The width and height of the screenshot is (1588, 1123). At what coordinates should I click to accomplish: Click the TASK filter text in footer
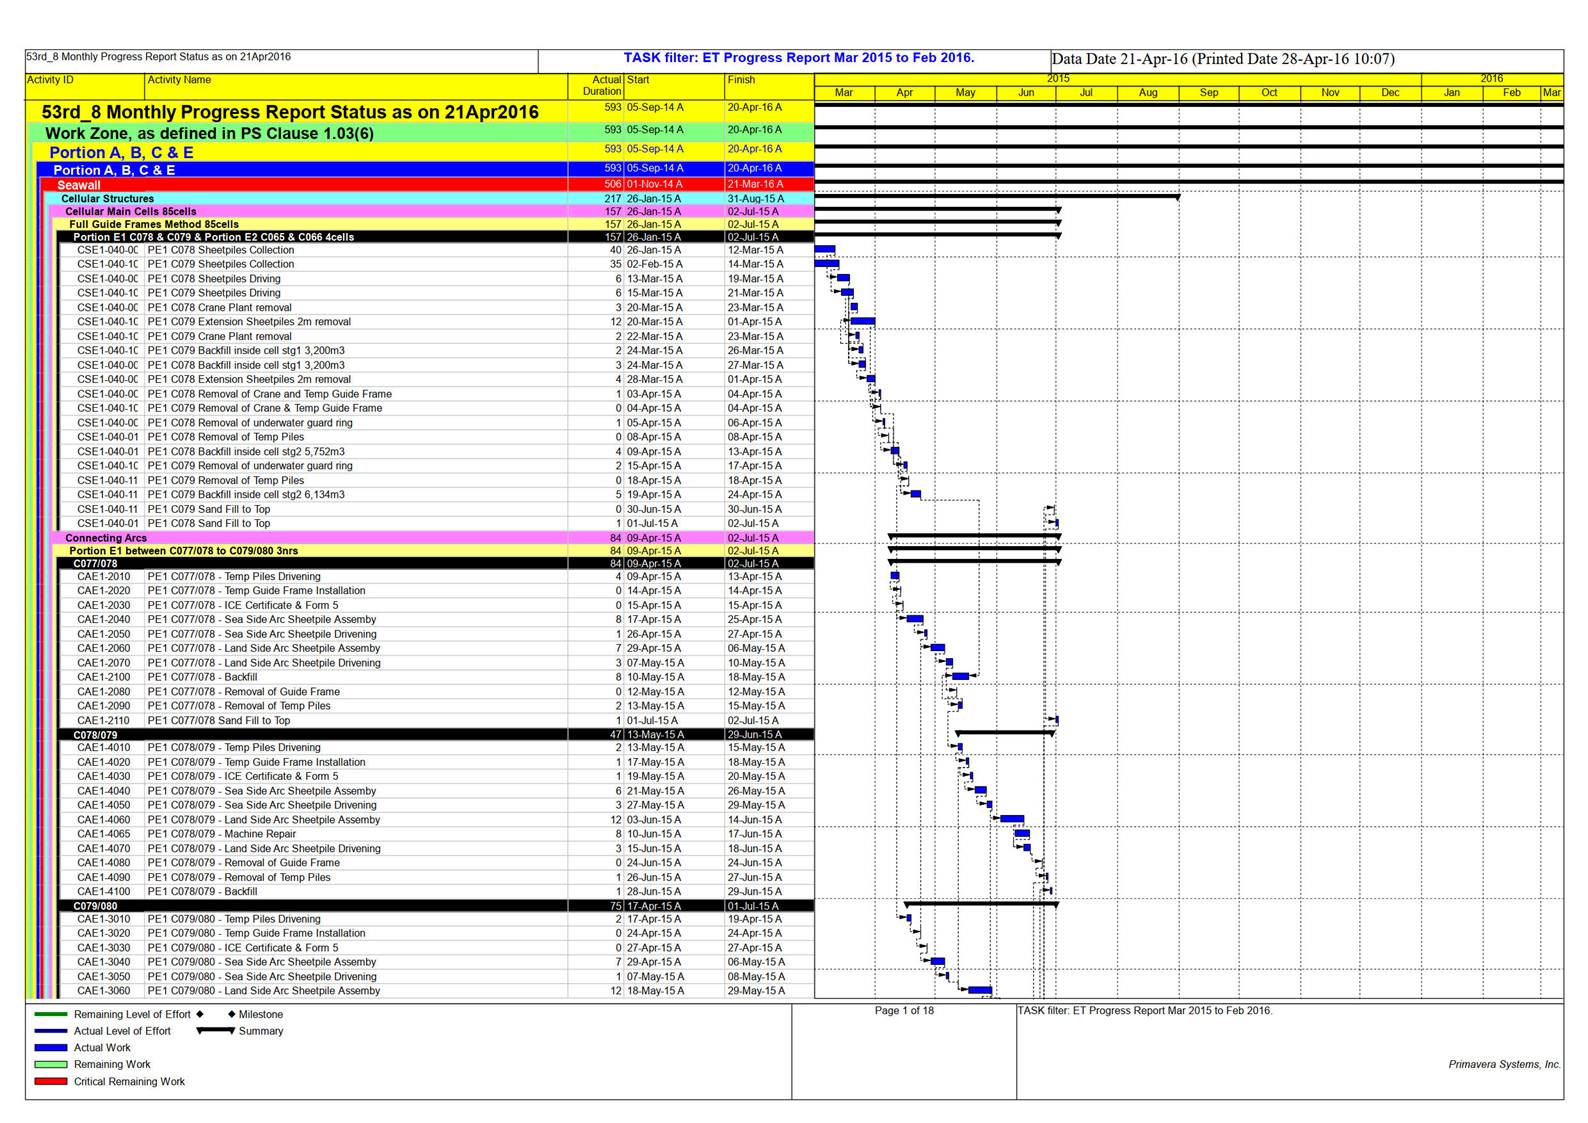pos(1145,1011)
